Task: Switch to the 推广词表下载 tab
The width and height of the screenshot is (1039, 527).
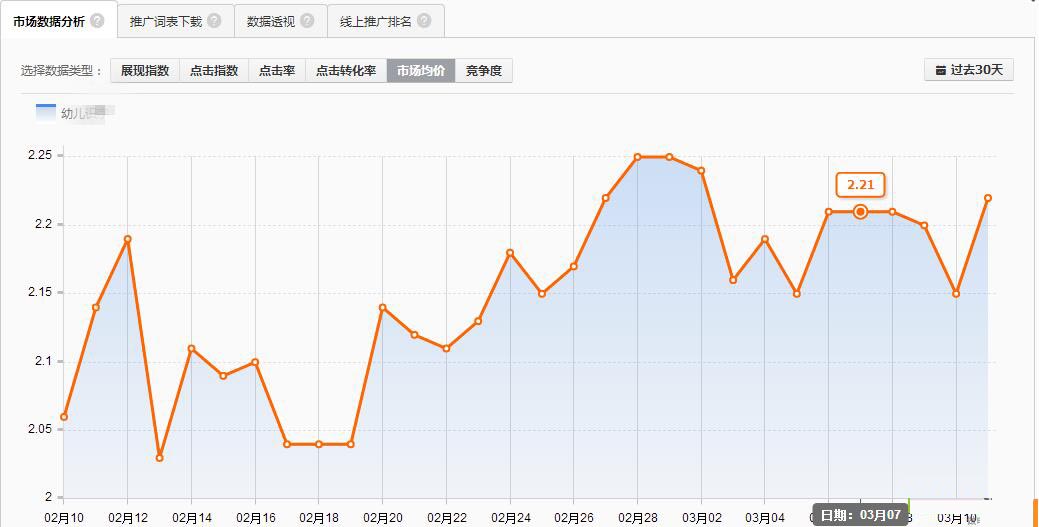Action: point(166,21)
